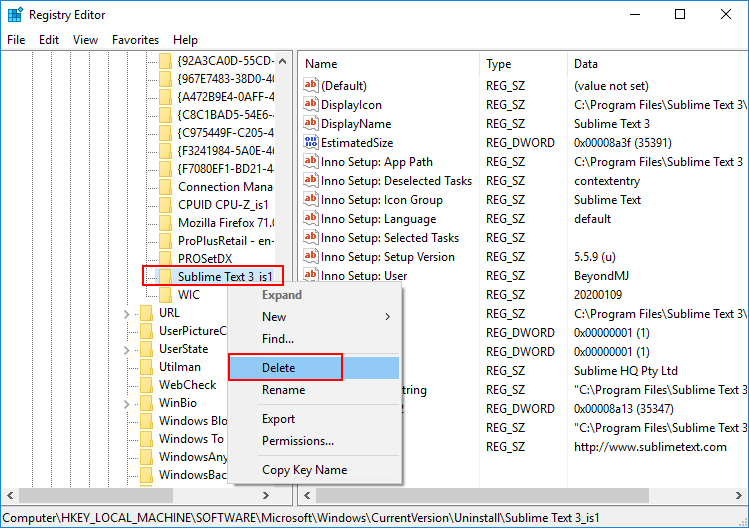Choose Find... from the context menu
The width and height of the screenshot is (749, 528).
click(x=313, y=339)
